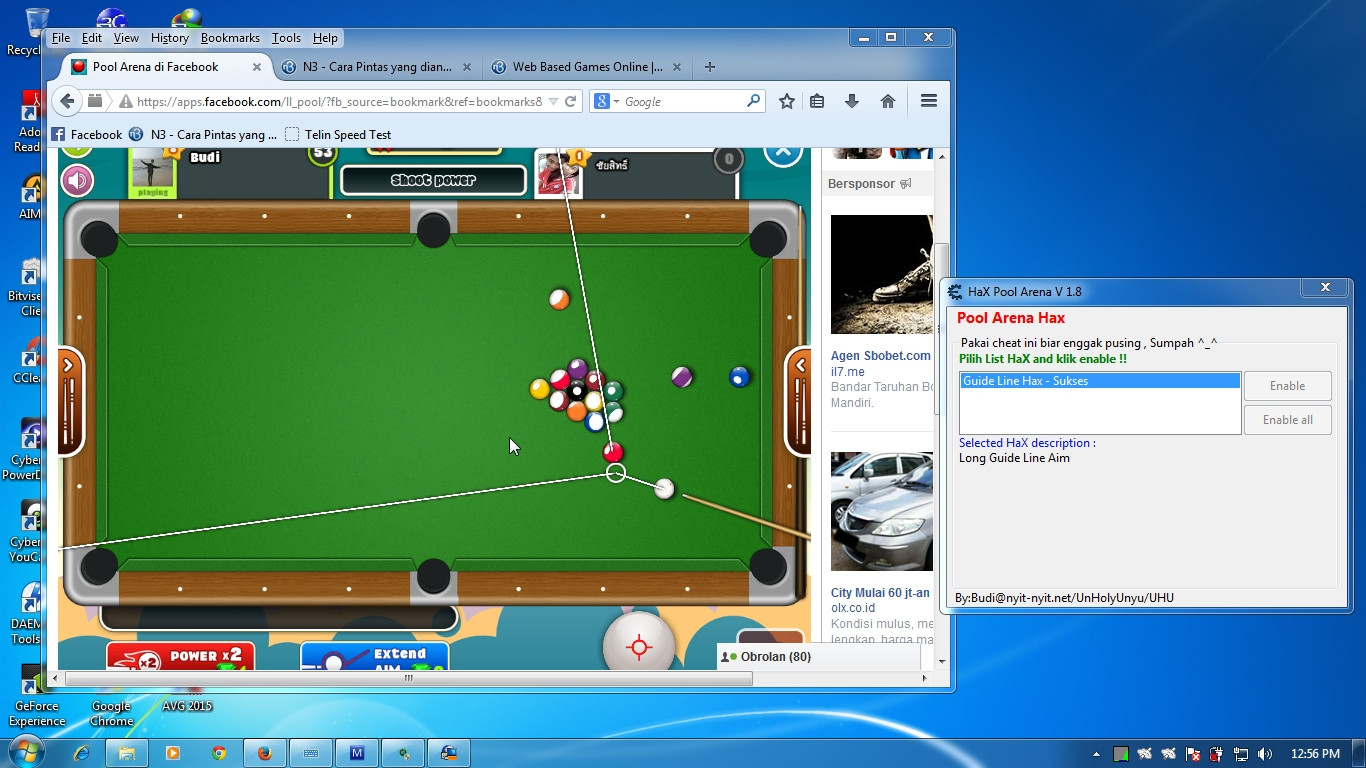
Task: Click the spin control crosshair ball
Action: coord(639,645)
